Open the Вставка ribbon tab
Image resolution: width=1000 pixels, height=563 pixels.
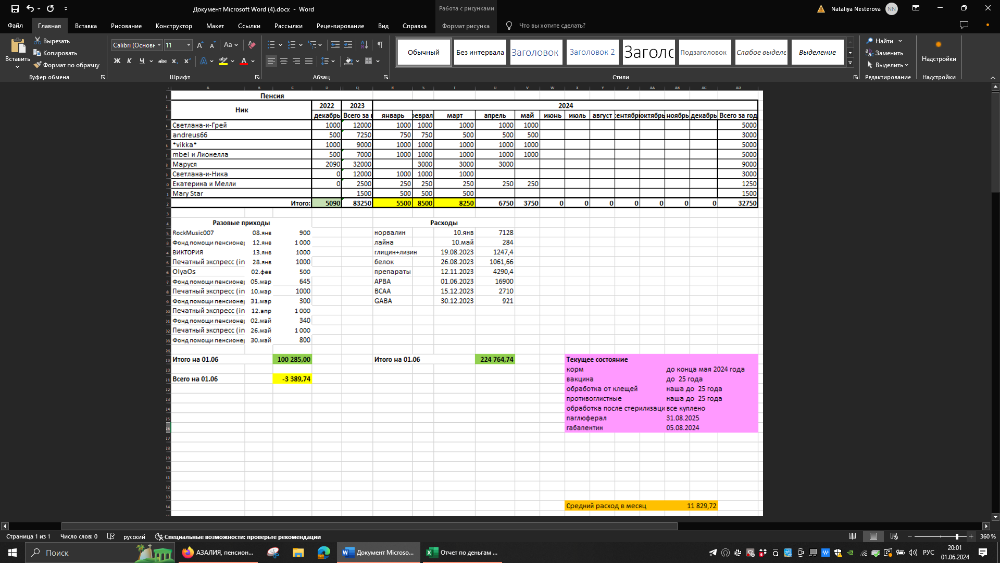86,25
